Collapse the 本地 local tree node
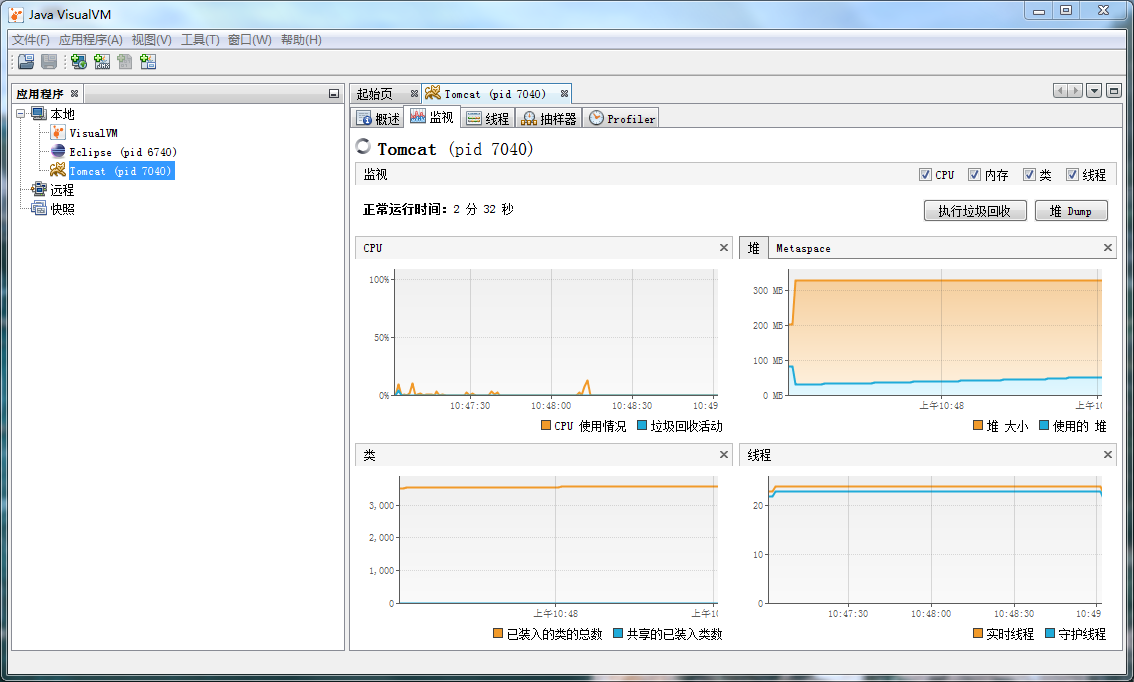 pyautogui.click(x=21, y=114)
